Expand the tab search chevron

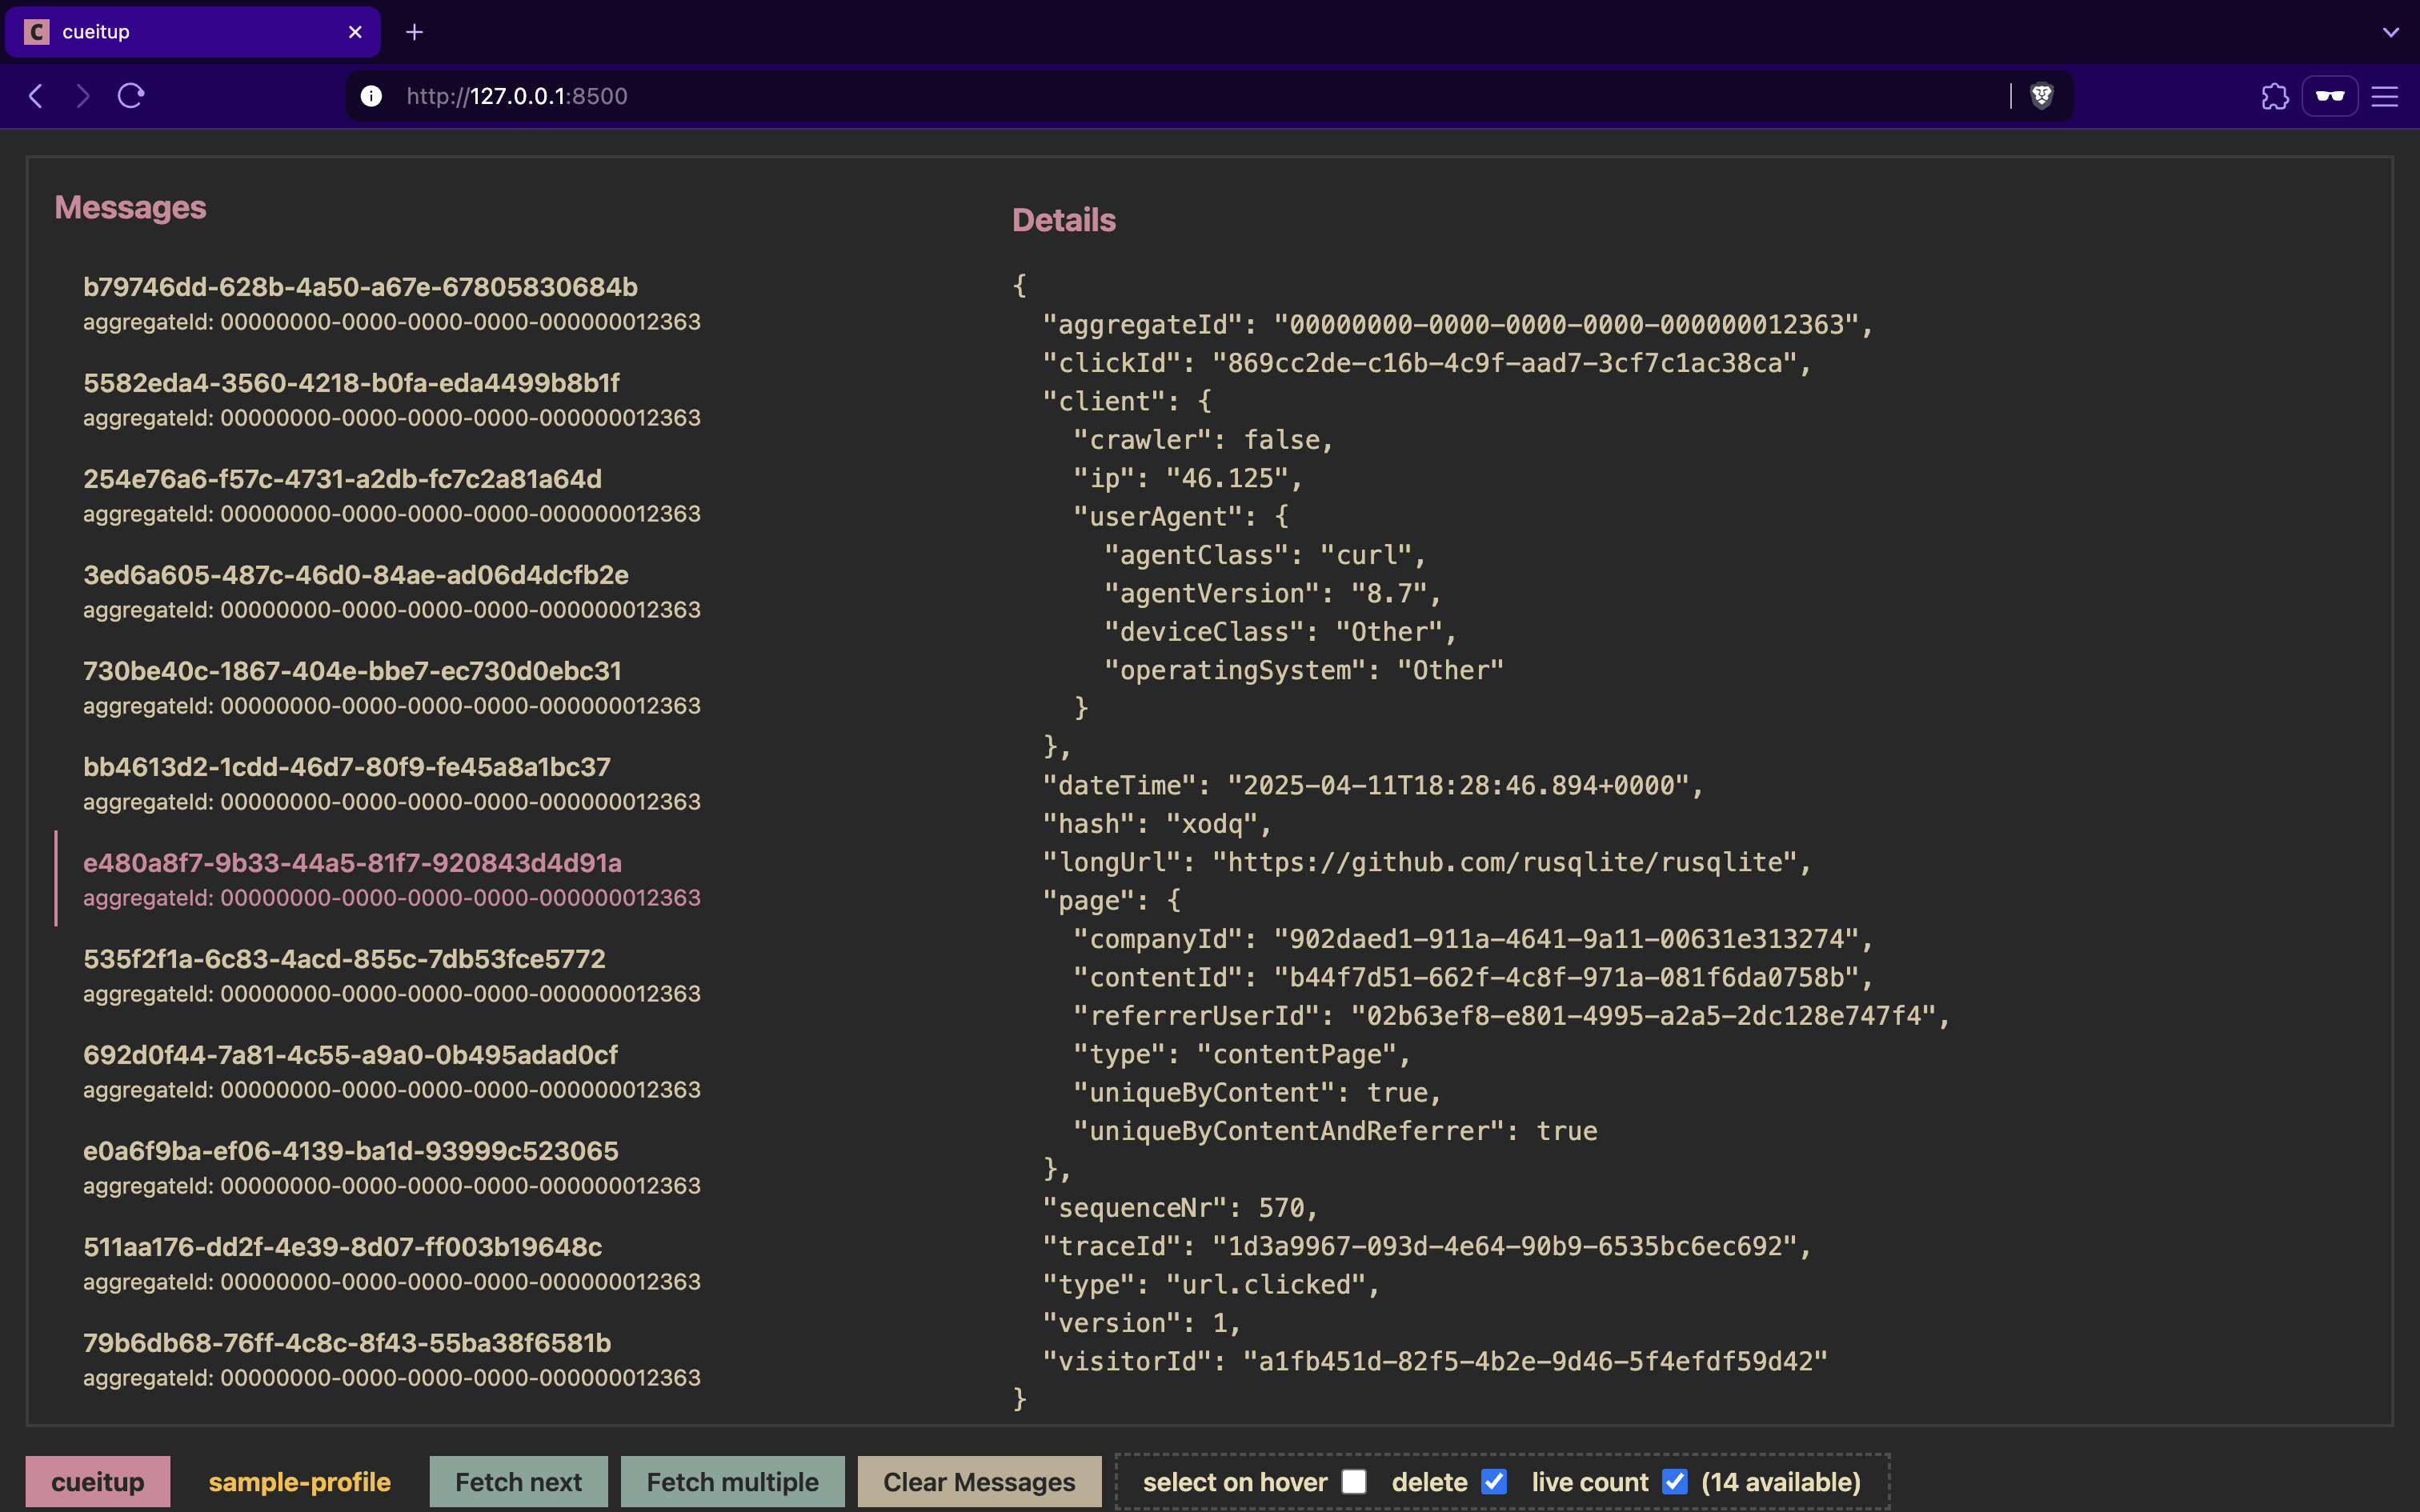tap(2391, 32)
